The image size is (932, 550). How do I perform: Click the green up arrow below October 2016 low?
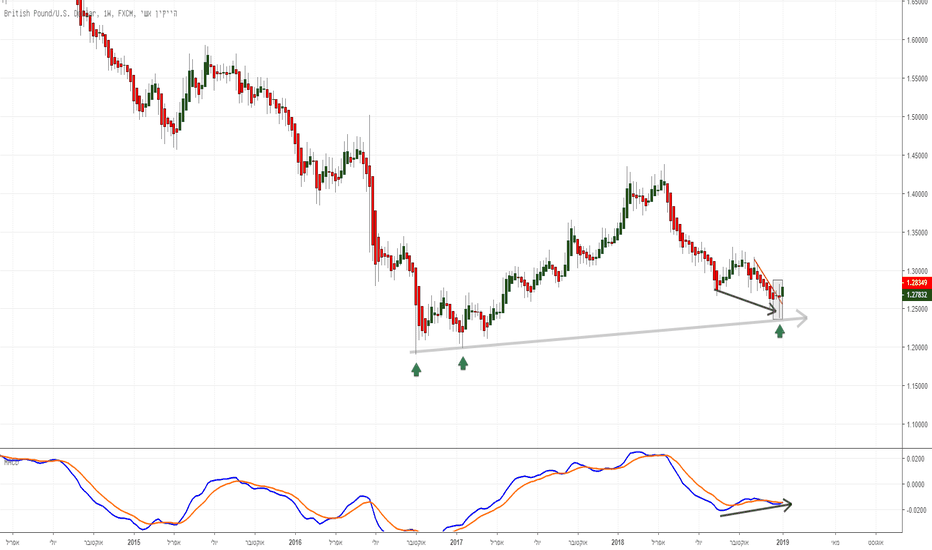[416, 370]
